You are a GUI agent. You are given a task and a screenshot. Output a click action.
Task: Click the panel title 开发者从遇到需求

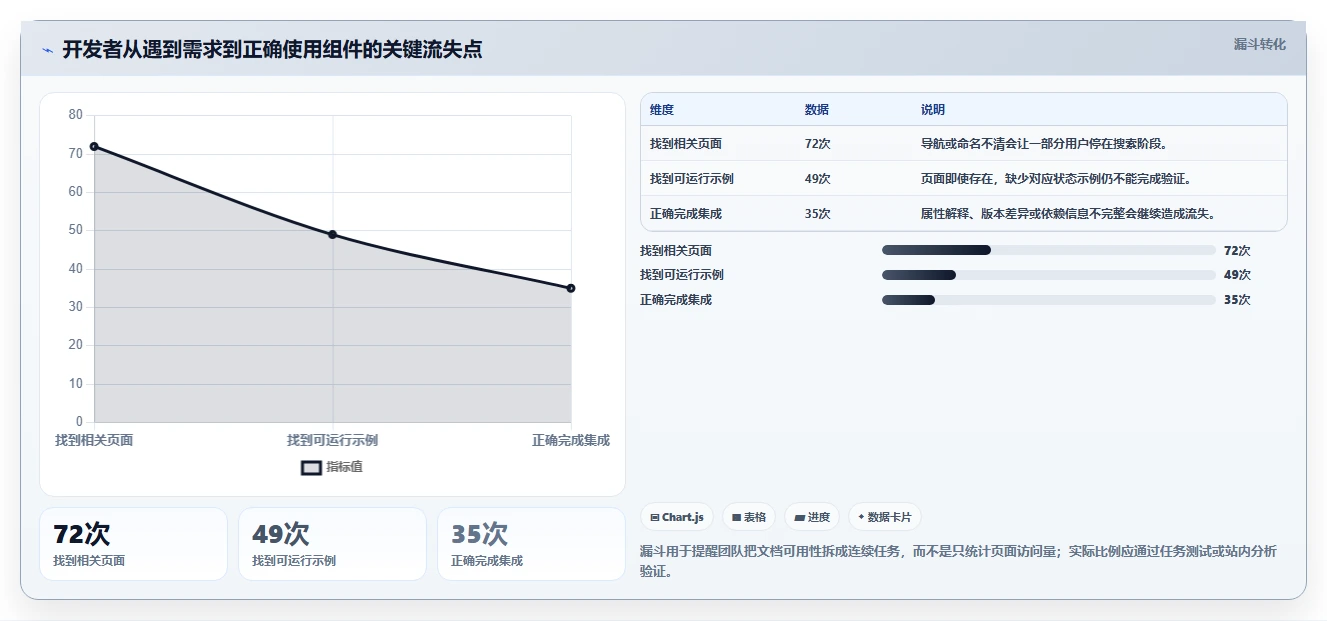[x=272, y=50]
